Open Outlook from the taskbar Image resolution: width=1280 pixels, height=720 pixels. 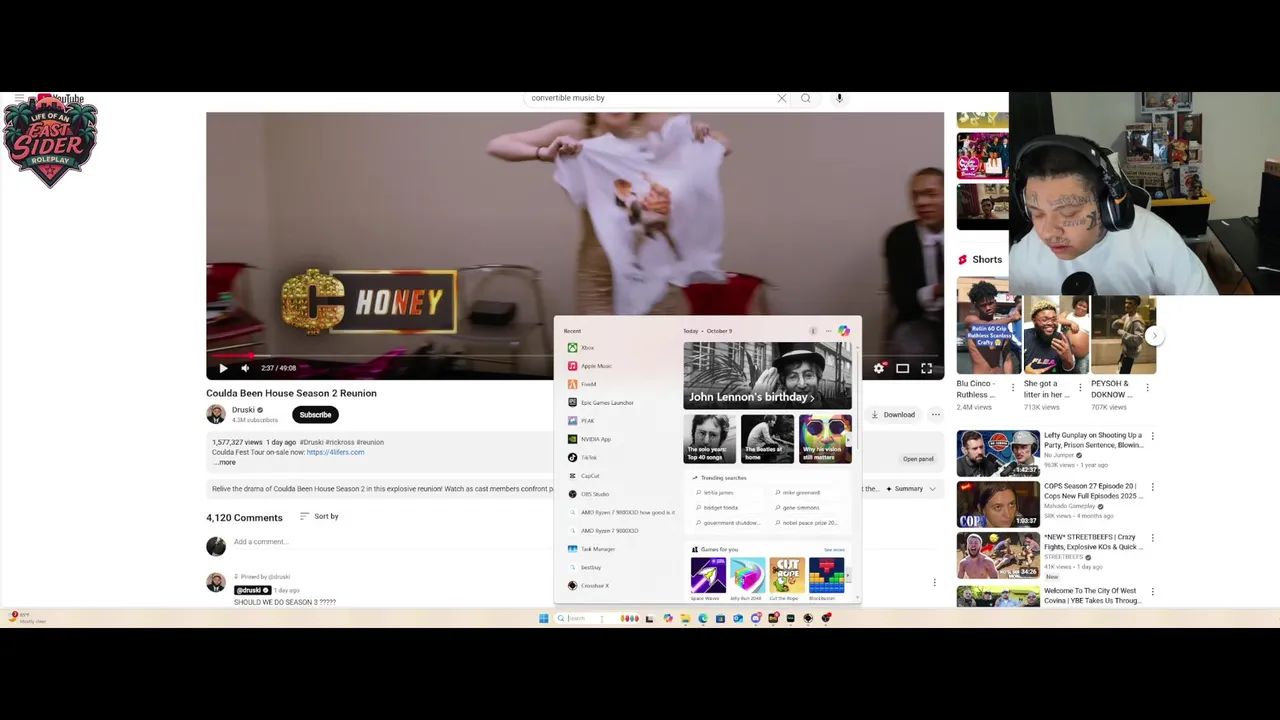738,619
